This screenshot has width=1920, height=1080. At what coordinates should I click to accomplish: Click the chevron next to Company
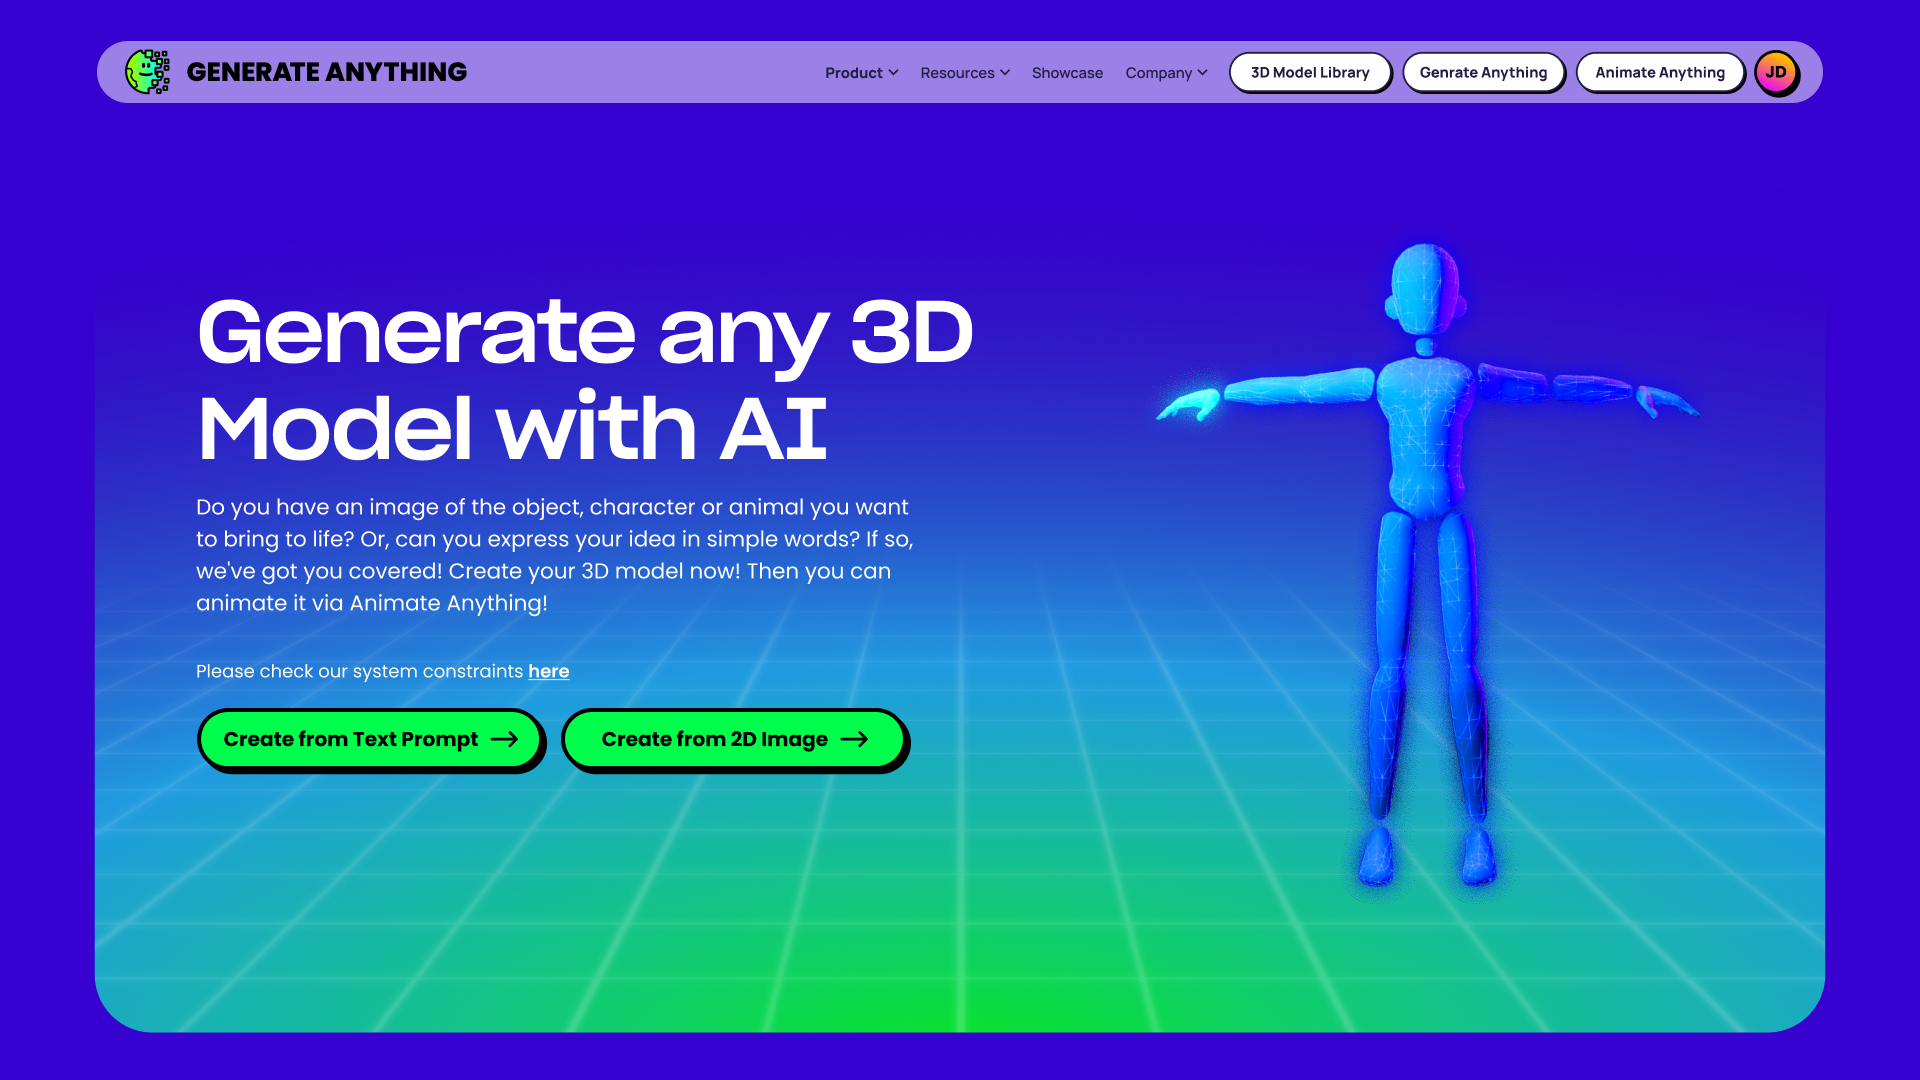(1203, 73)
